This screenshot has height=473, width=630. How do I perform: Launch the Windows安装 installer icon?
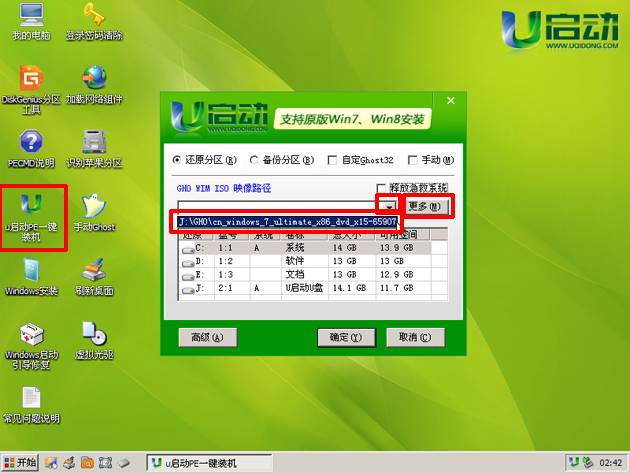31,269
